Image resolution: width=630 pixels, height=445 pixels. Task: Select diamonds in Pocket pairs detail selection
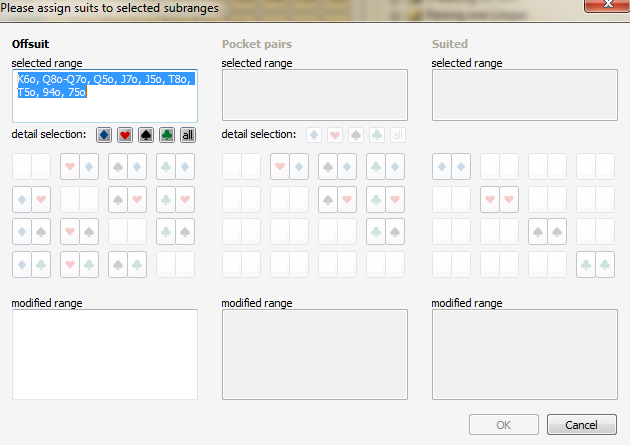pos(314,135)
